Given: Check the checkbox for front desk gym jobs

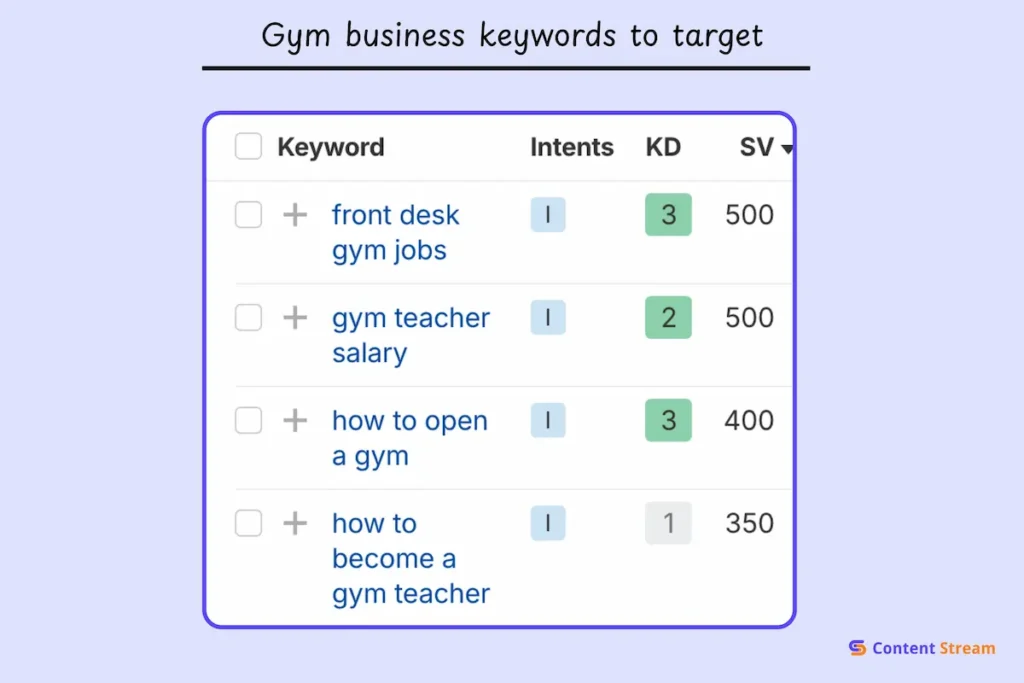Looking at the screenshot, I should click(247, 214).
